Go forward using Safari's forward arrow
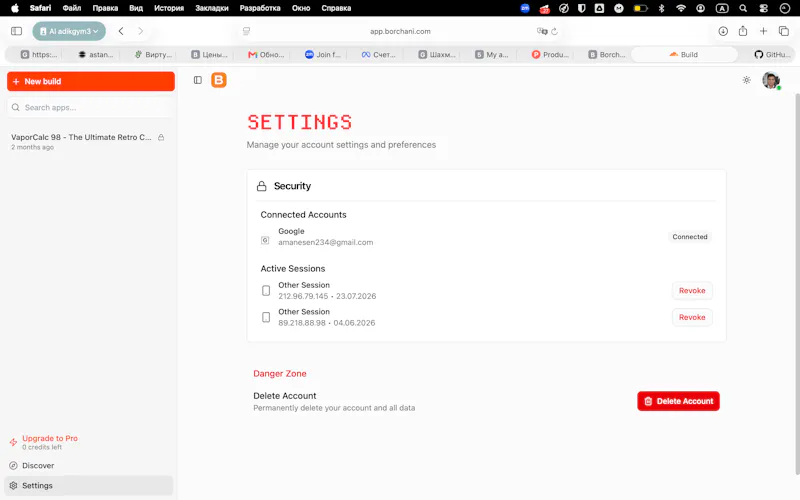 coord(140,31)
